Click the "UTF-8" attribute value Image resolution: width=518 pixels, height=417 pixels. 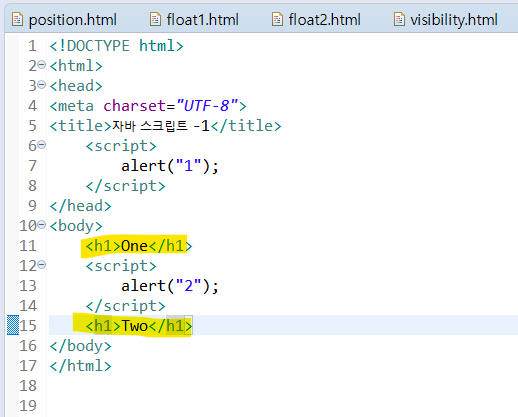[x=207, y=106]
